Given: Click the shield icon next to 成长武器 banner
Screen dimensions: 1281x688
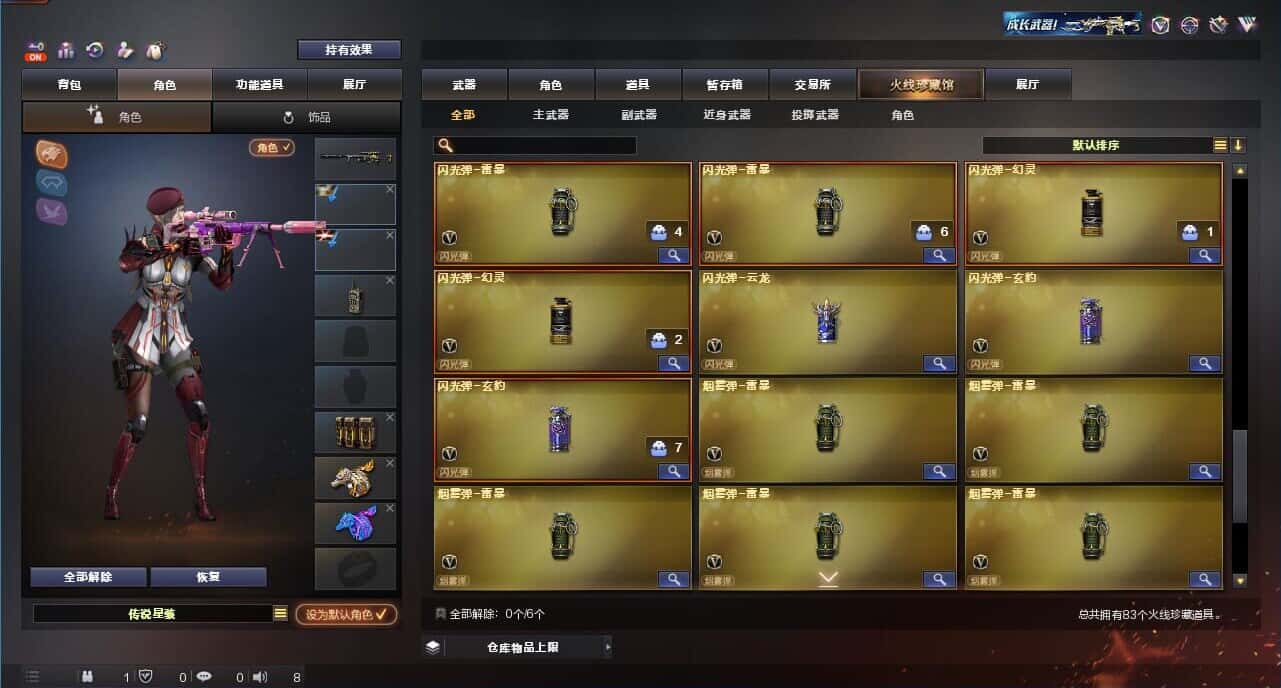Looking at the screenshot, I should pos(1160,25).
